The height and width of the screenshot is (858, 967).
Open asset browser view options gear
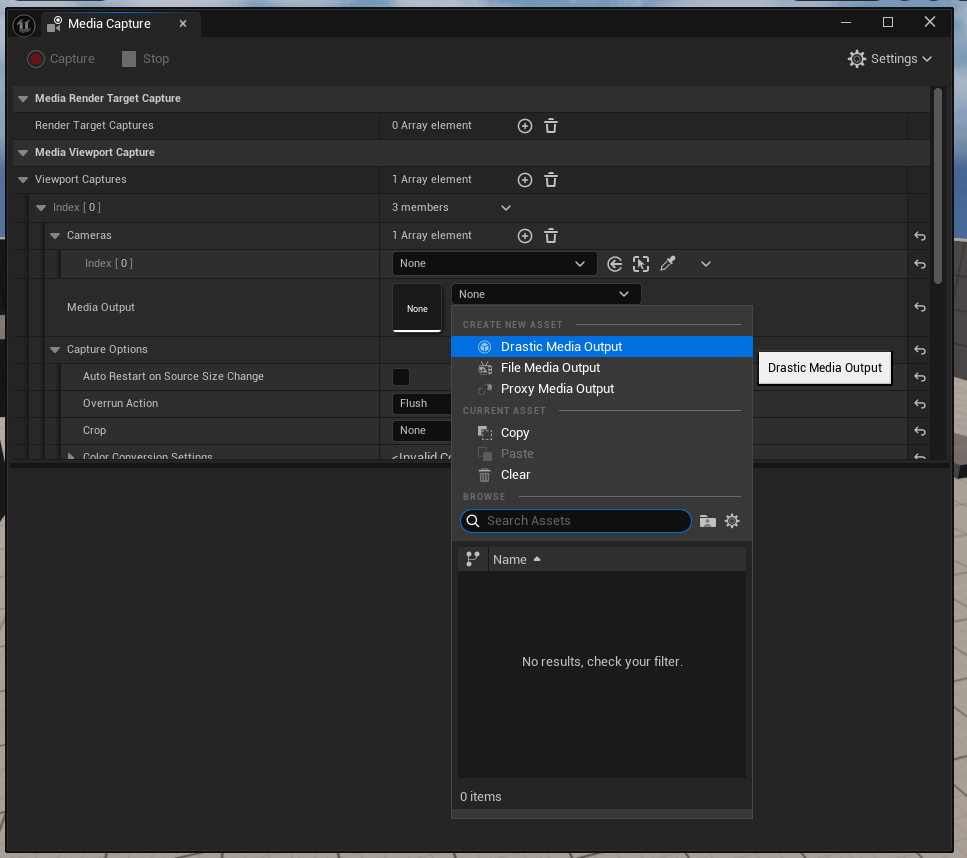(732, 521)
